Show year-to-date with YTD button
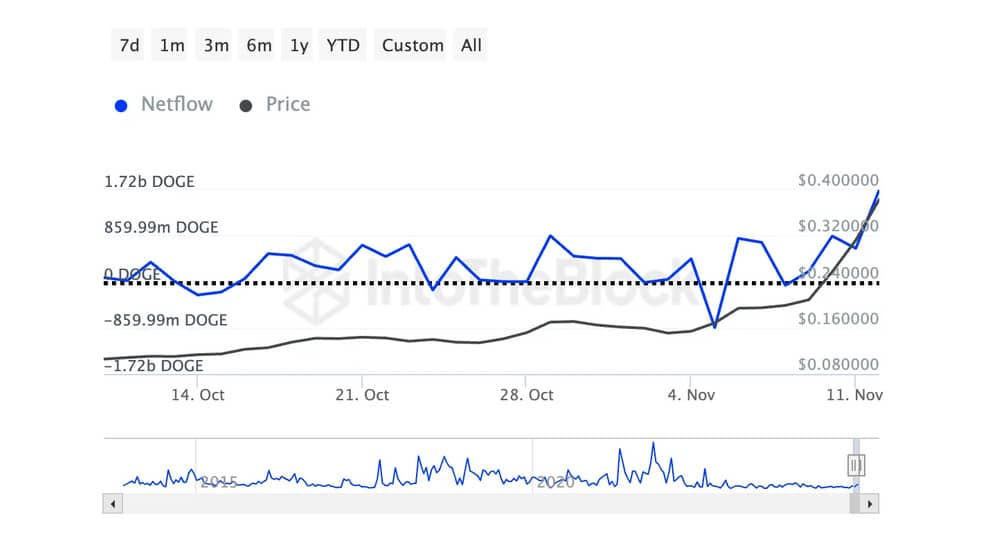This screenshot has width=984, height=554. 343,45
